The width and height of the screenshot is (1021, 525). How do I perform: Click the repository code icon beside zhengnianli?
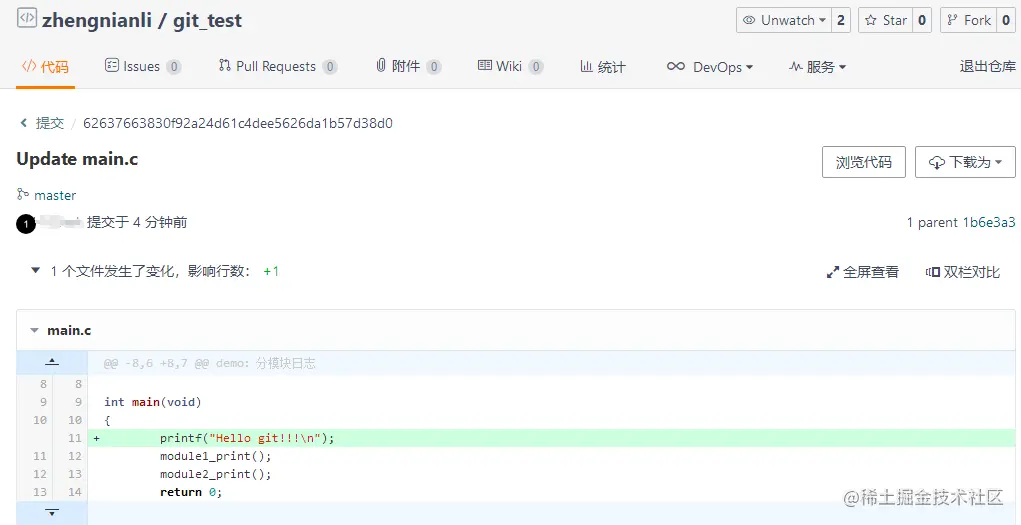tap(27, 19)
